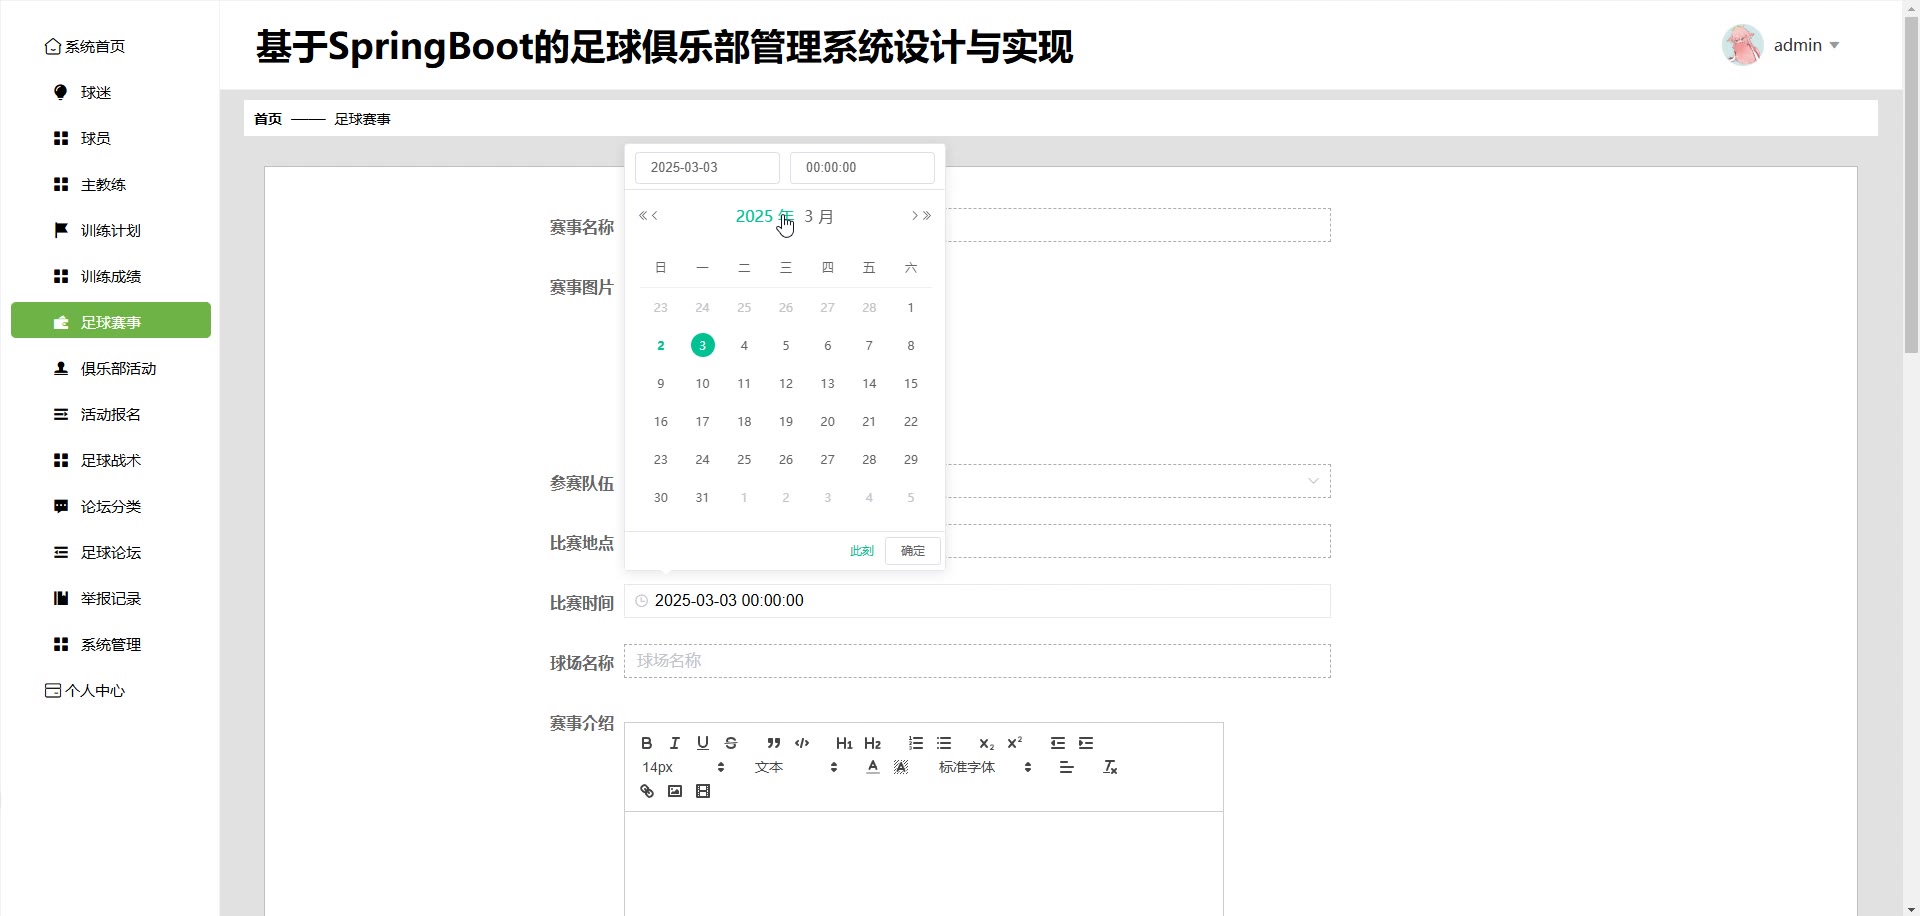Toggle underline formatting in the editor
1920x916 pixels.
point(703,743)
